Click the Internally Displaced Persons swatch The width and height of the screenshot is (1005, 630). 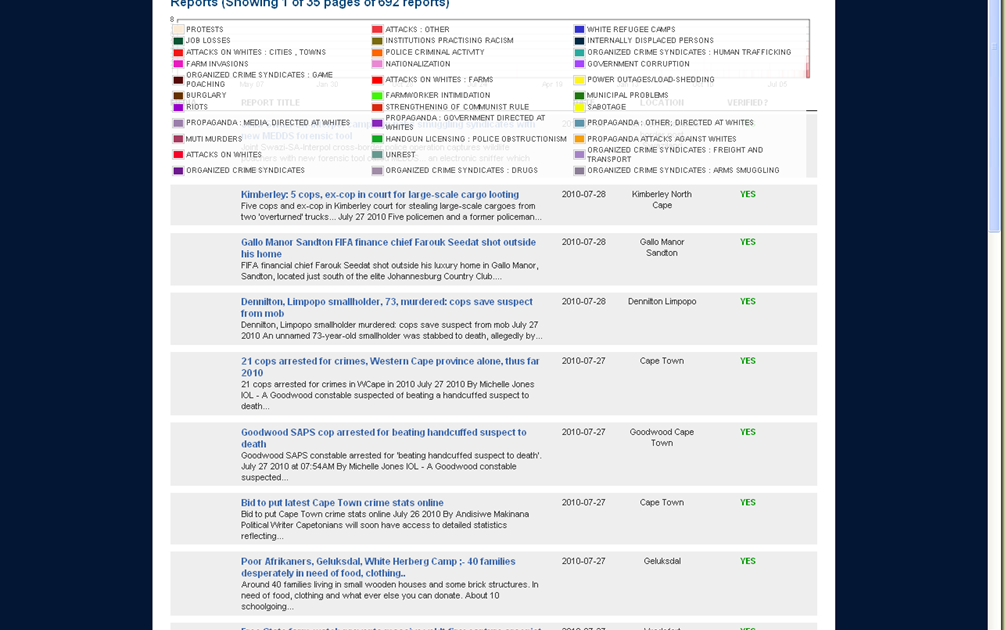pyautogui.click(x=579, y=41)
